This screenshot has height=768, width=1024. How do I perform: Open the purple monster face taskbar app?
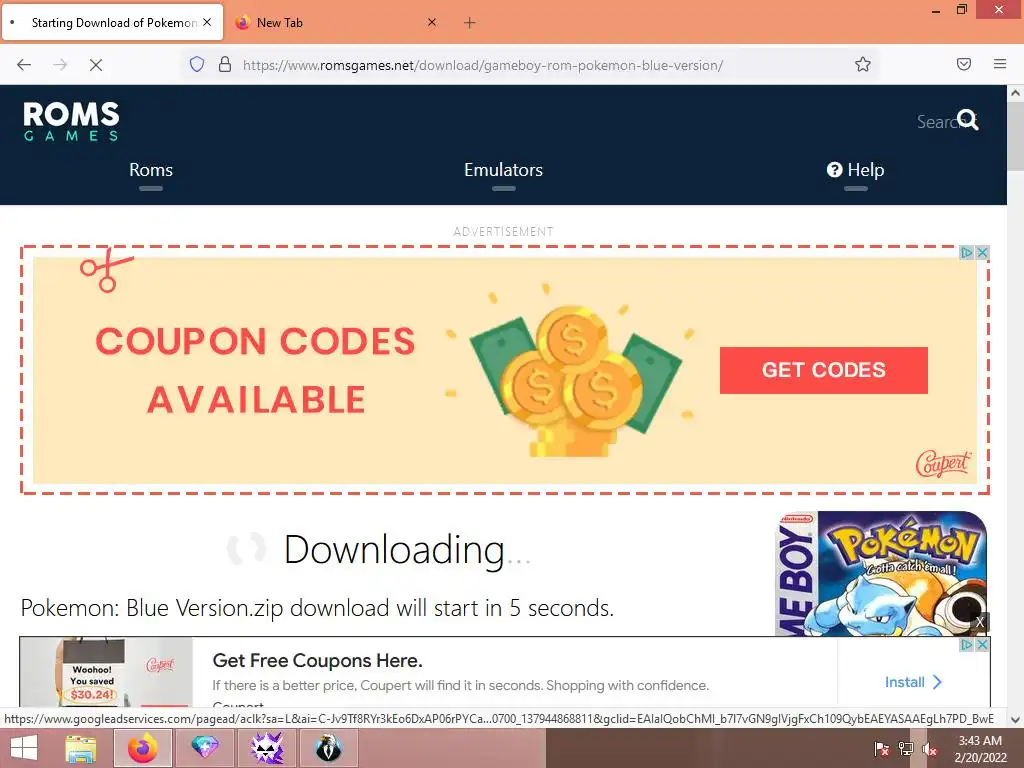267,748
